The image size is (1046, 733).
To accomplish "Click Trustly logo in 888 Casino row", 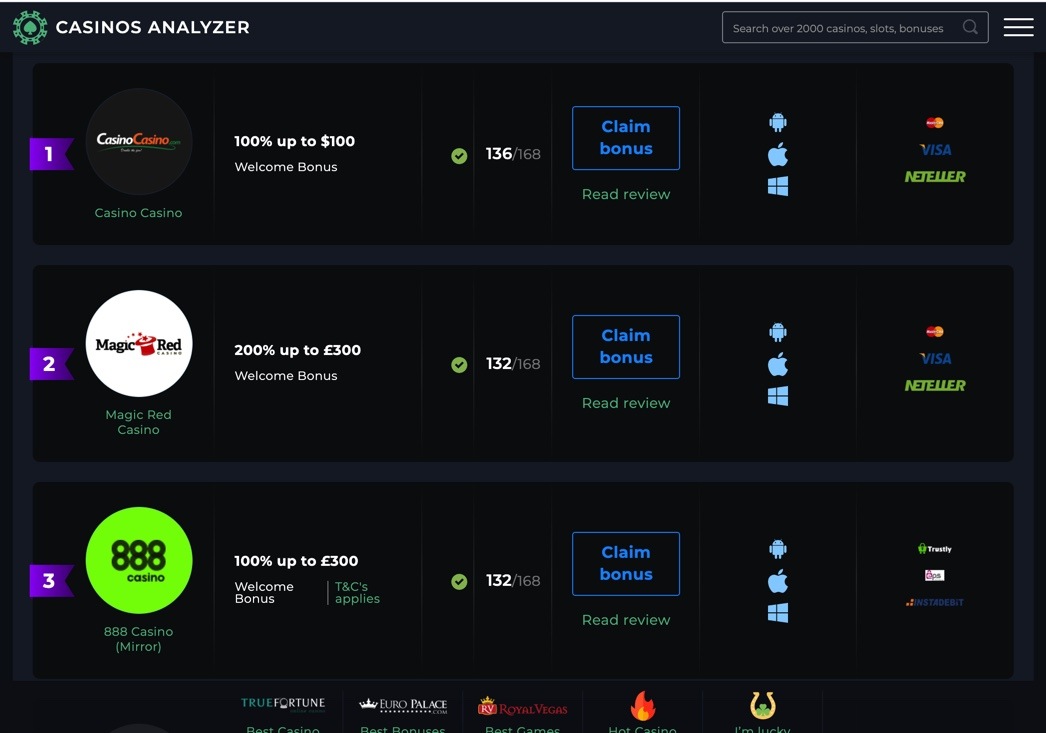I will (x=935, y=549).
